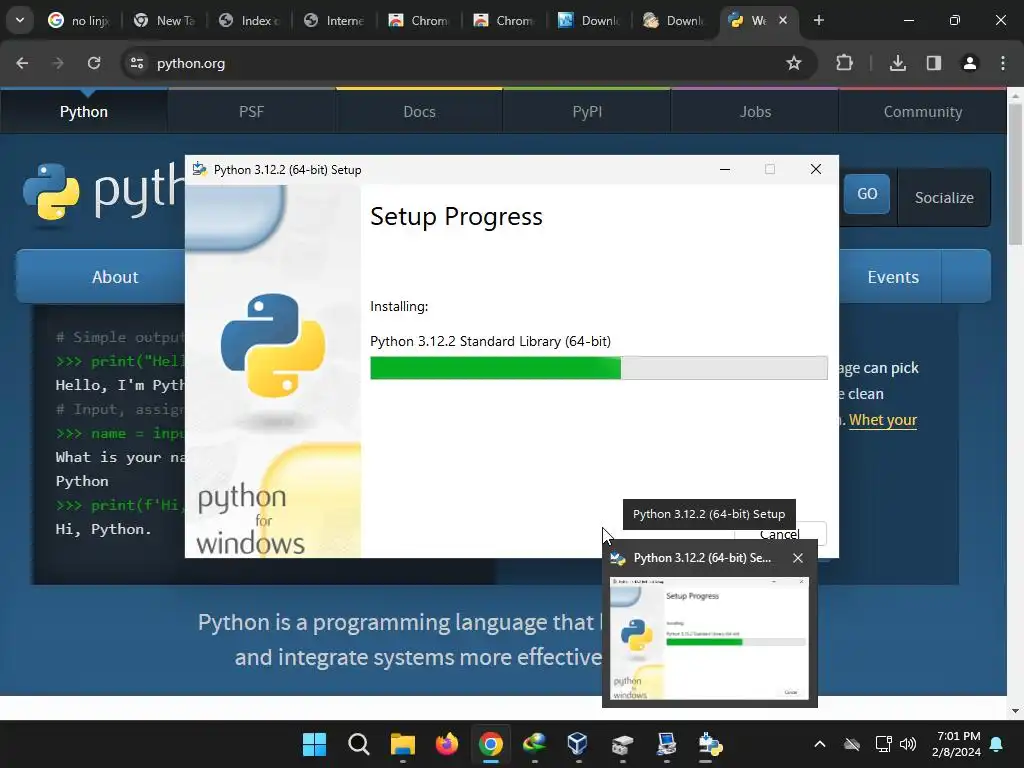Switch to the last 'Downl' tab

coord(674,20)
